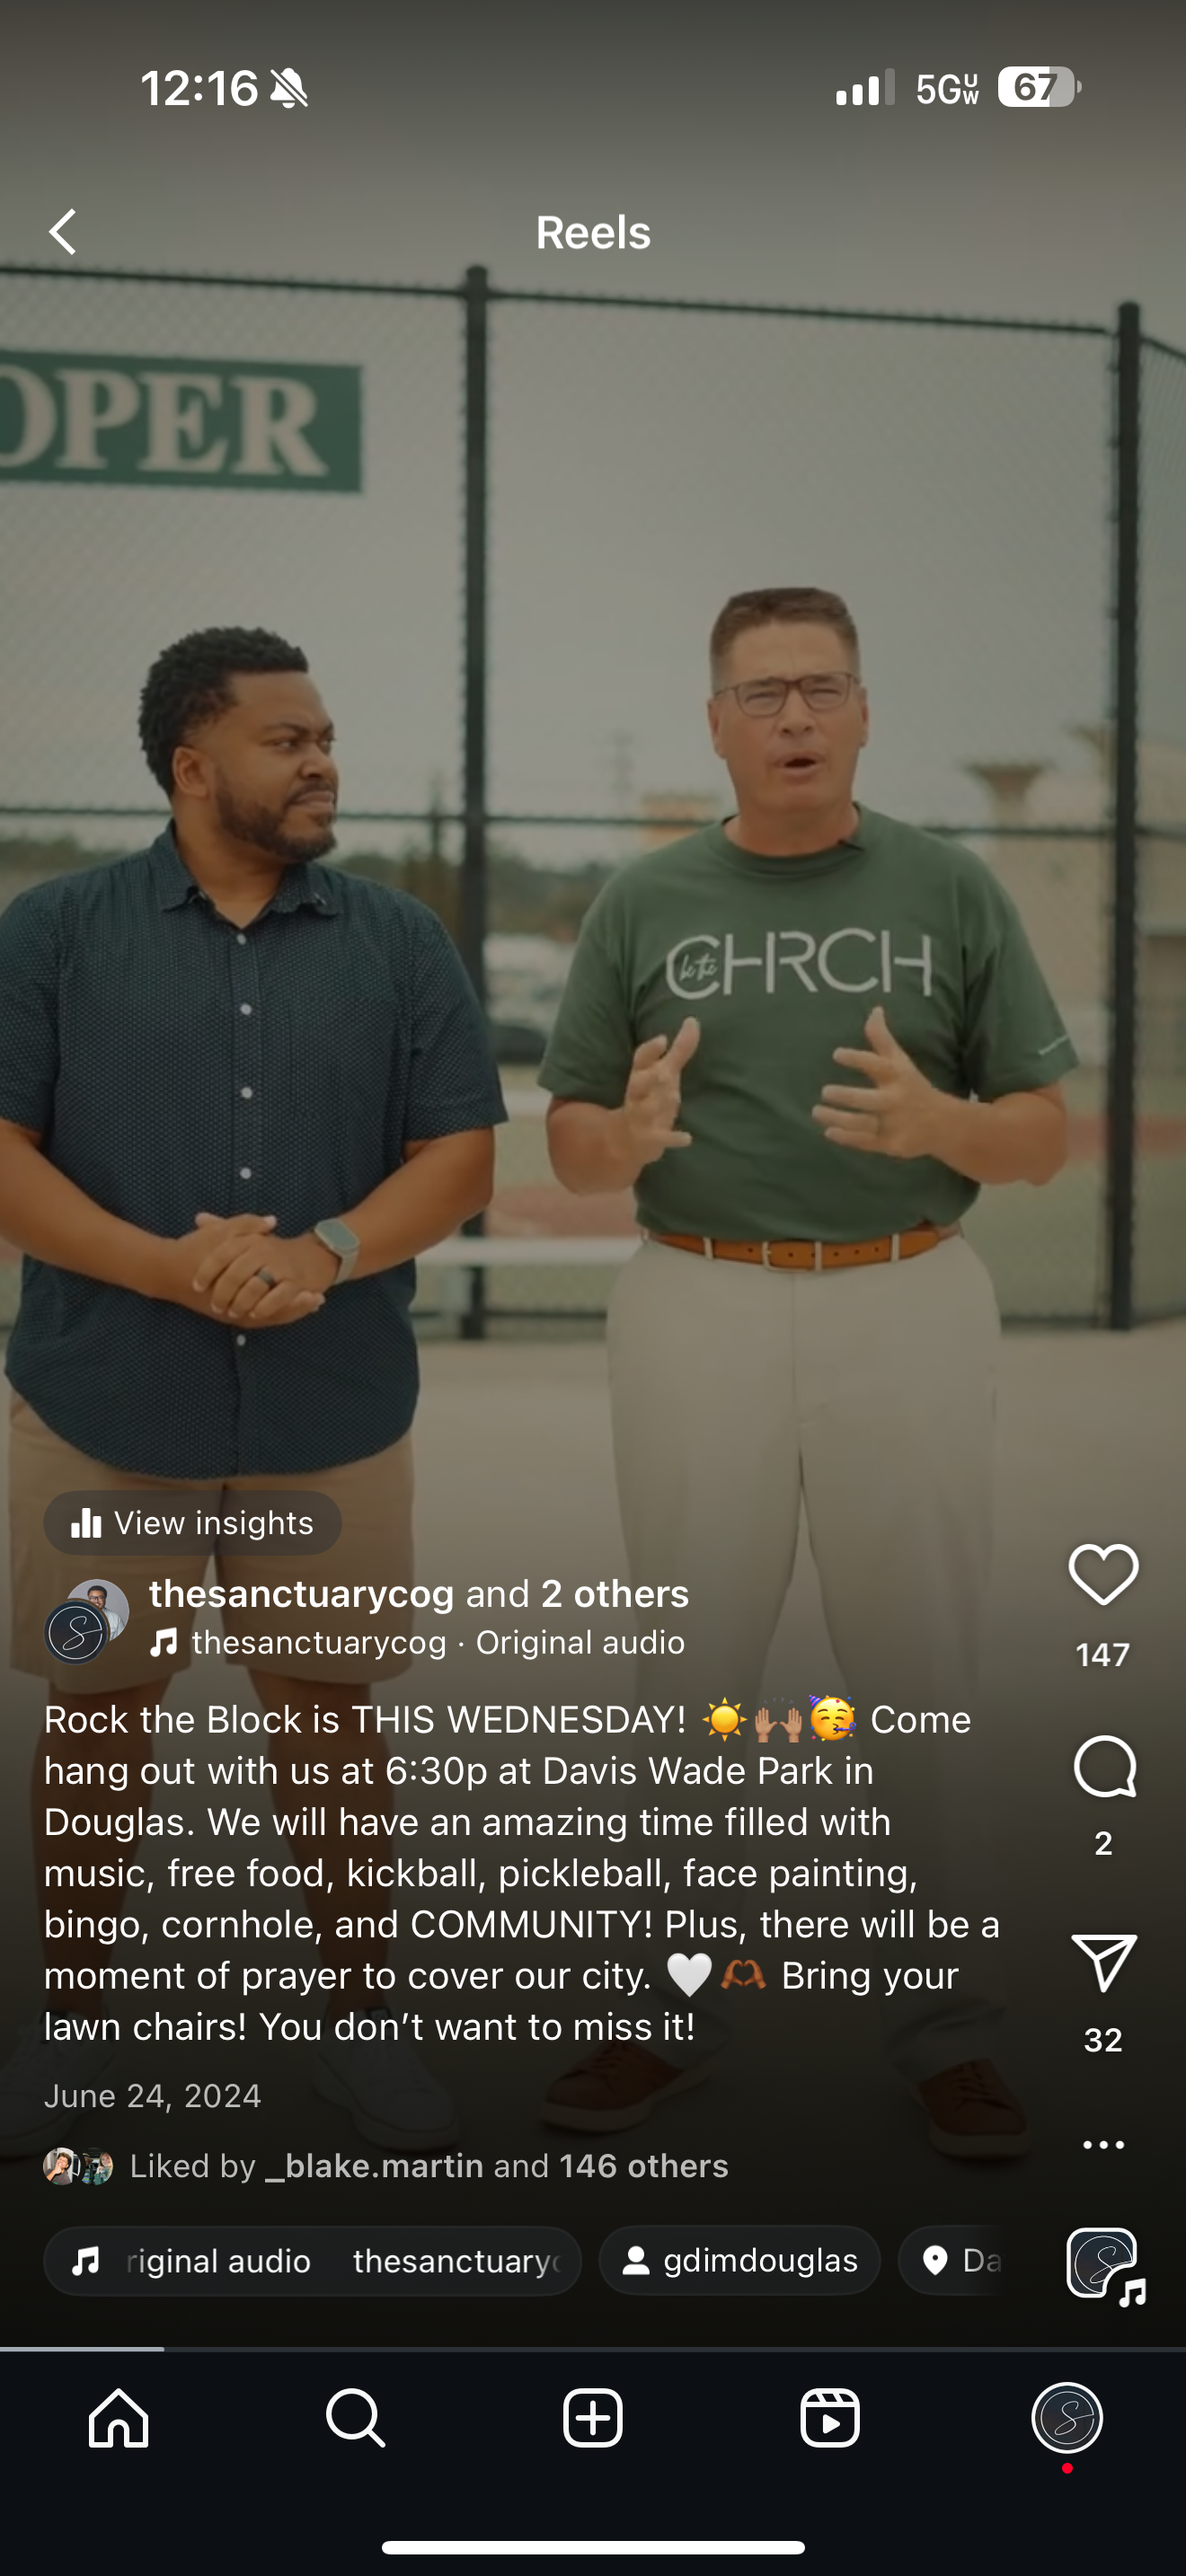The width and height of the screenshot is (1186, 2576).
Task: Go back using the left chevron arrow
Action: [63, 232]
